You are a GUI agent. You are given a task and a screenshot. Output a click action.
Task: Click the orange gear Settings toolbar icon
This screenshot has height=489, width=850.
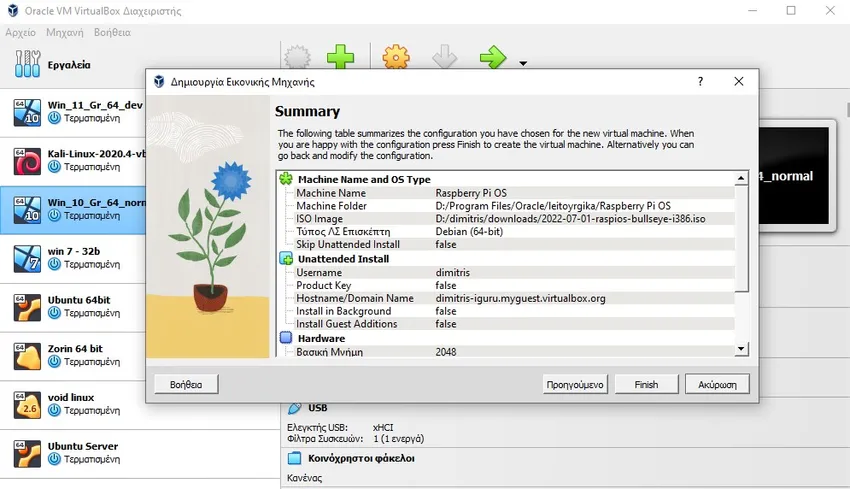396,57
